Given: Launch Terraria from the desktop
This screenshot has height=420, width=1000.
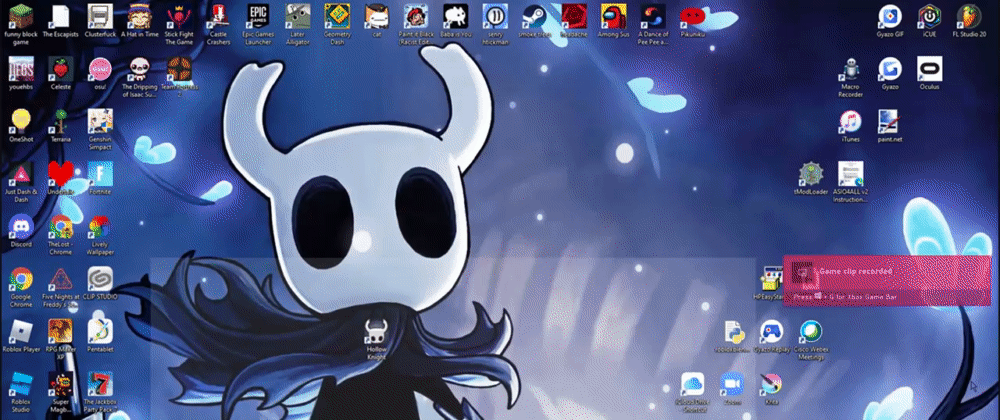Looking at the screenshot, I should click(61, 126).
